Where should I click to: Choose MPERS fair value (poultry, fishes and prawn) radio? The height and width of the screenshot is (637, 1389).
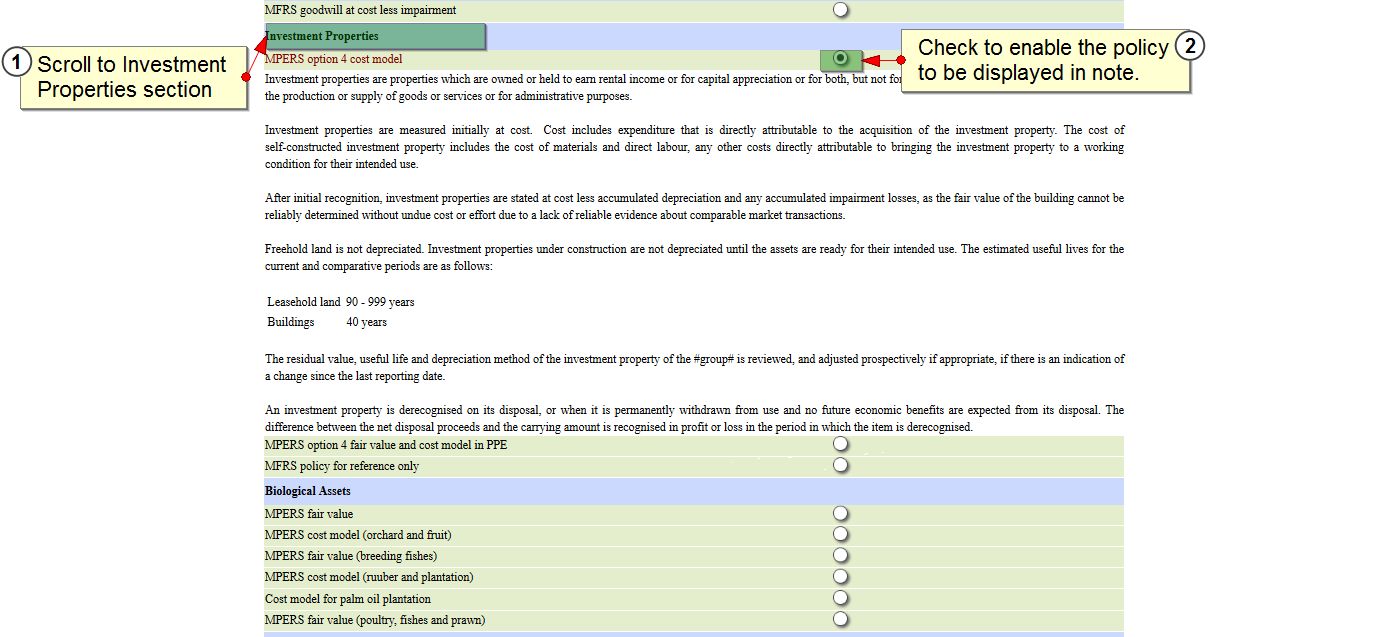click(x=840, y=619)
